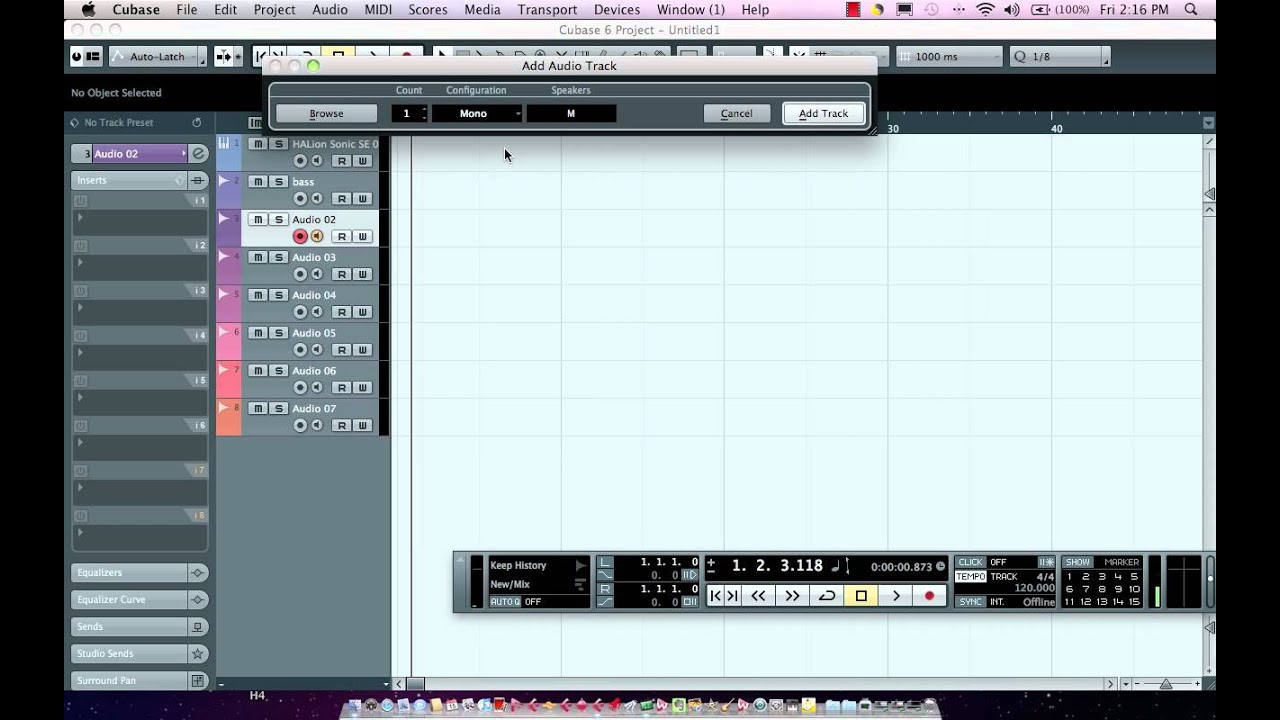Screen dimensions: 1280x720
Task: Click the Equalizers bypass icon
Action: coord(198,573)
